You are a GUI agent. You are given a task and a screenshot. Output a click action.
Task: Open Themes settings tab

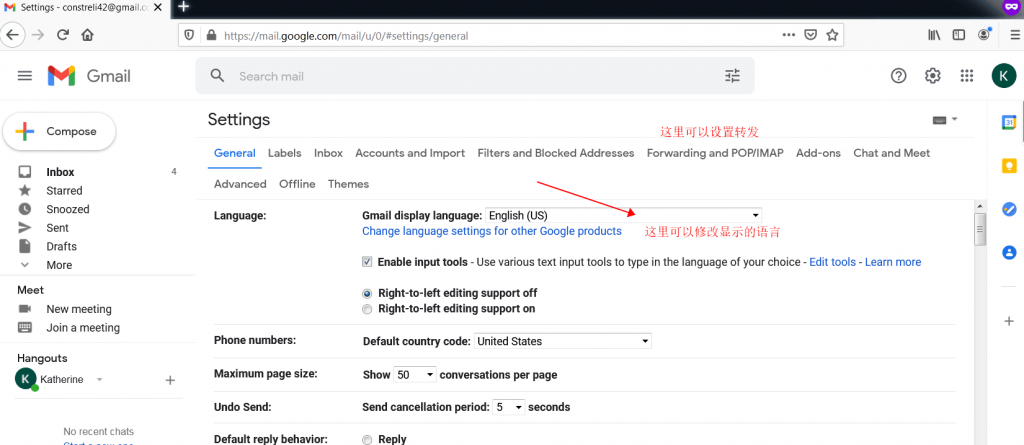(x=348, y=184)
